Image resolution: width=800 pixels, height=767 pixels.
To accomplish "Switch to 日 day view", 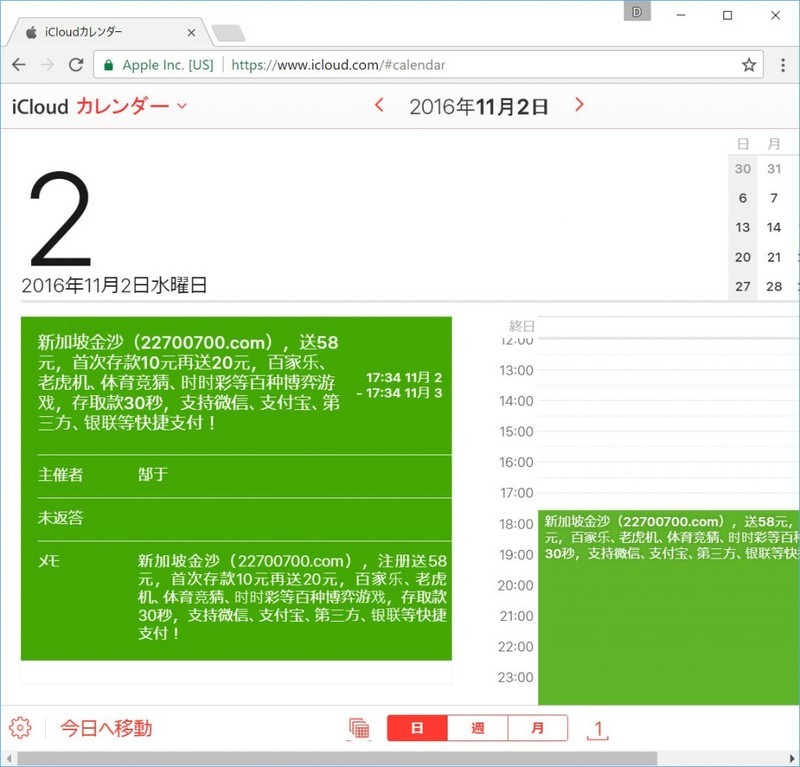I will click(417, 728).
